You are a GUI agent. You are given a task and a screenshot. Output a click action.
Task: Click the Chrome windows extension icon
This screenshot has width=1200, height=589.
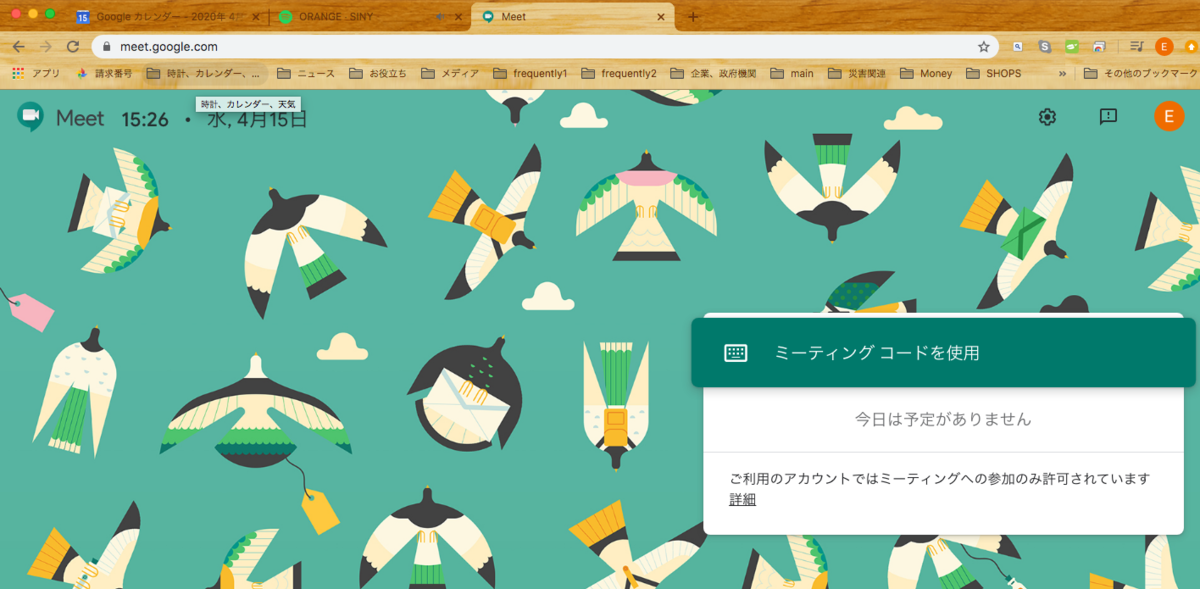pyautogui.click(x=1099, y=46)
